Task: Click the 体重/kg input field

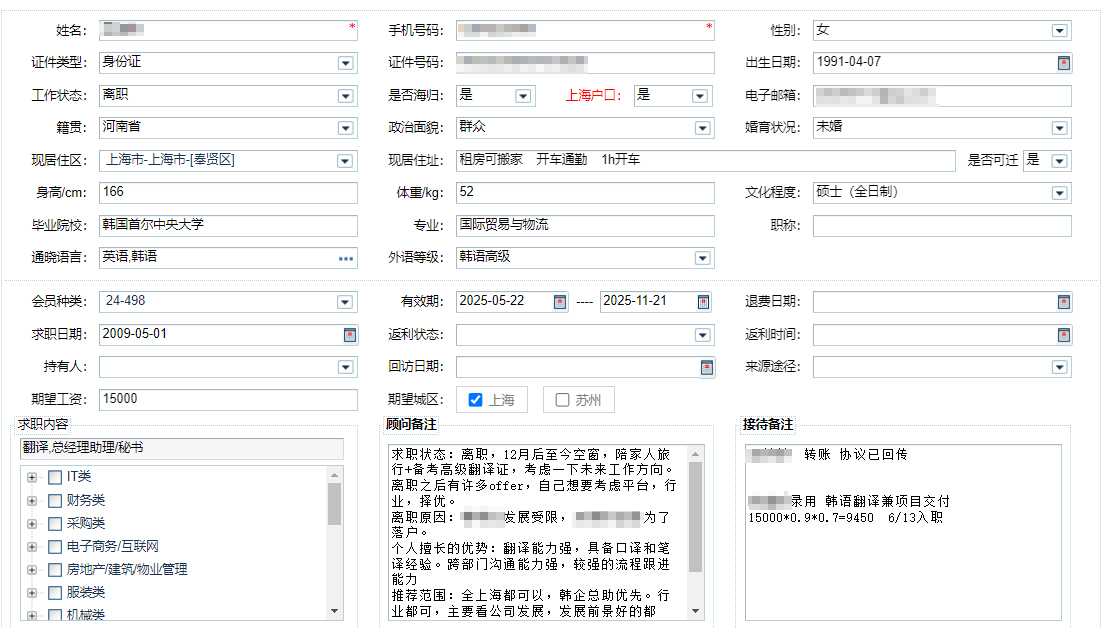Action: [x=585, y=193]
